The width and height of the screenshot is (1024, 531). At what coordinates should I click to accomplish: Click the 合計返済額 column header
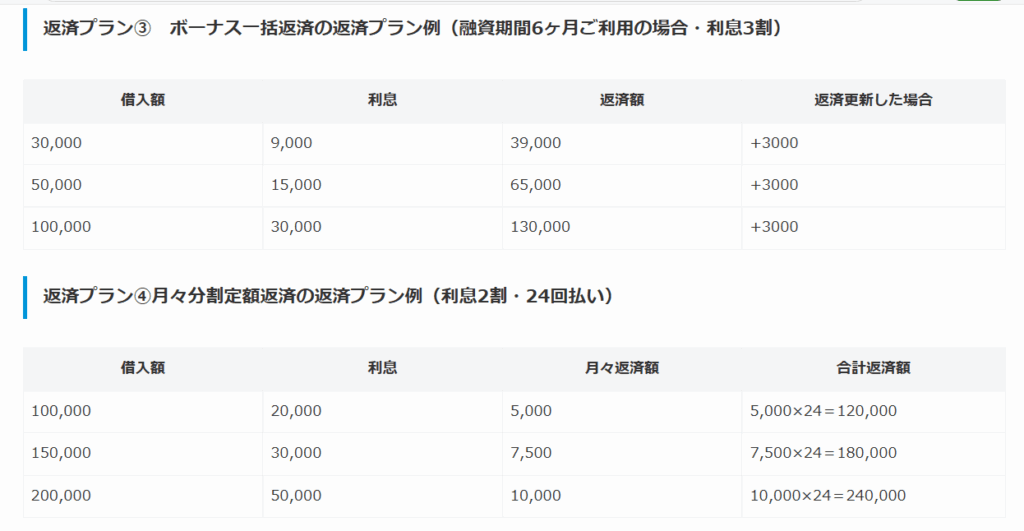[x=873, y=368]
